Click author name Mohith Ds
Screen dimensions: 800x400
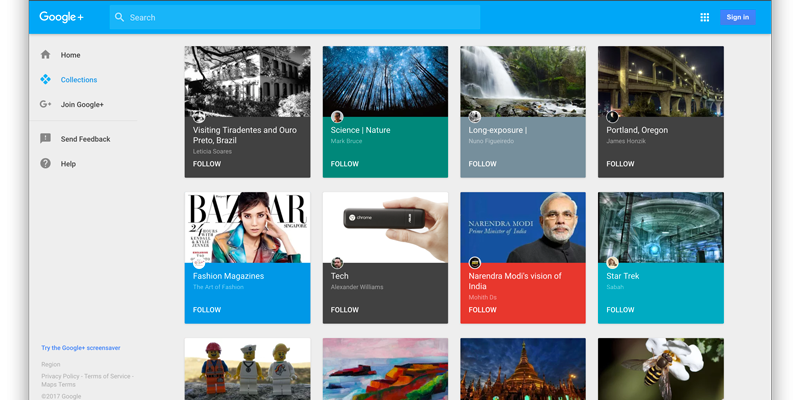point(483,297)
